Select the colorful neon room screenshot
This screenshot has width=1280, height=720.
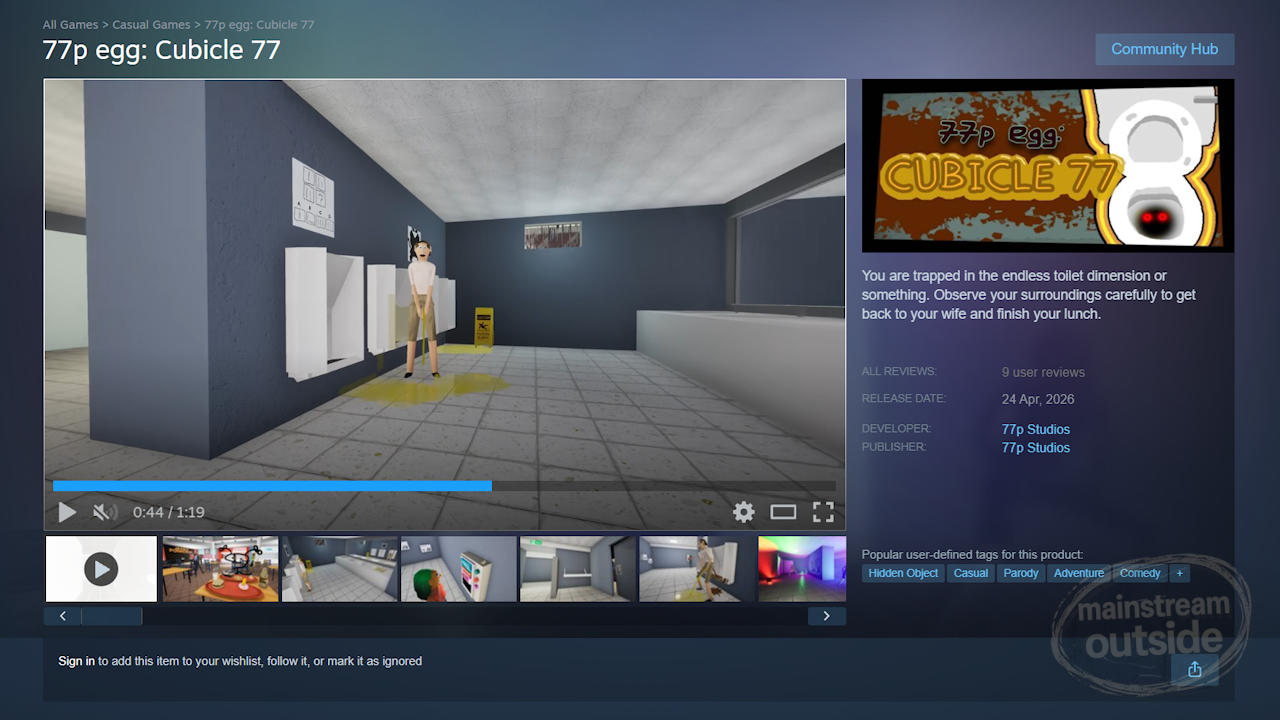[801, 569]
